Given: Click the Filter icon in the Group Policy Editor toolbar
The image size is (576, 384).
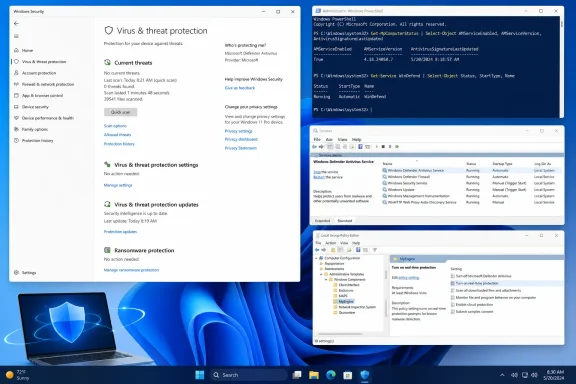Looking at the screenshot, I should pyautogui.click(x=375, y=250).
